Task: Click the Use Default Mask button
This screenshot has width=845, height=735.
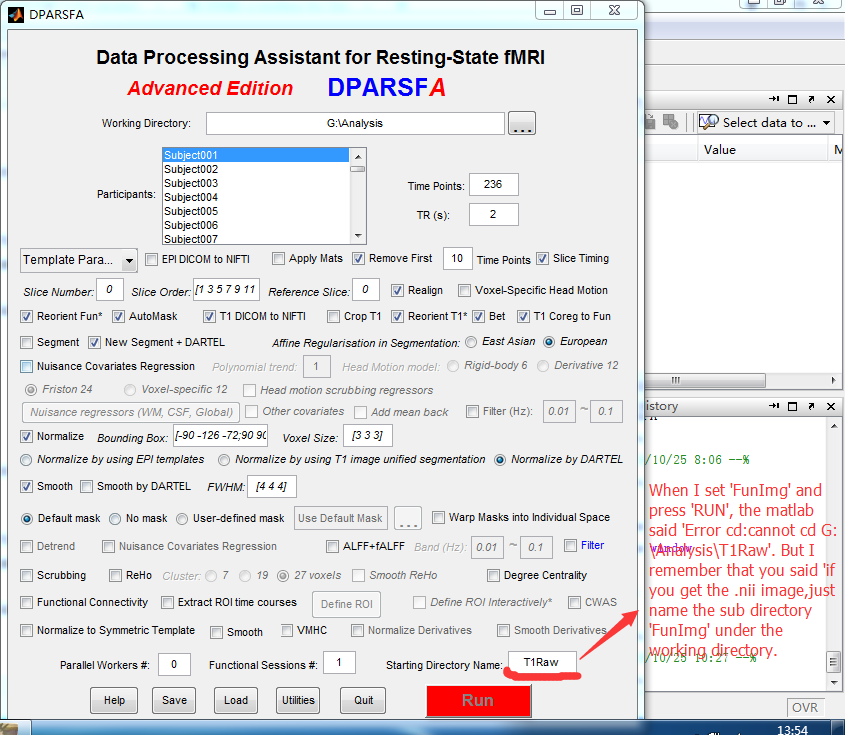Action: [341, 518]
